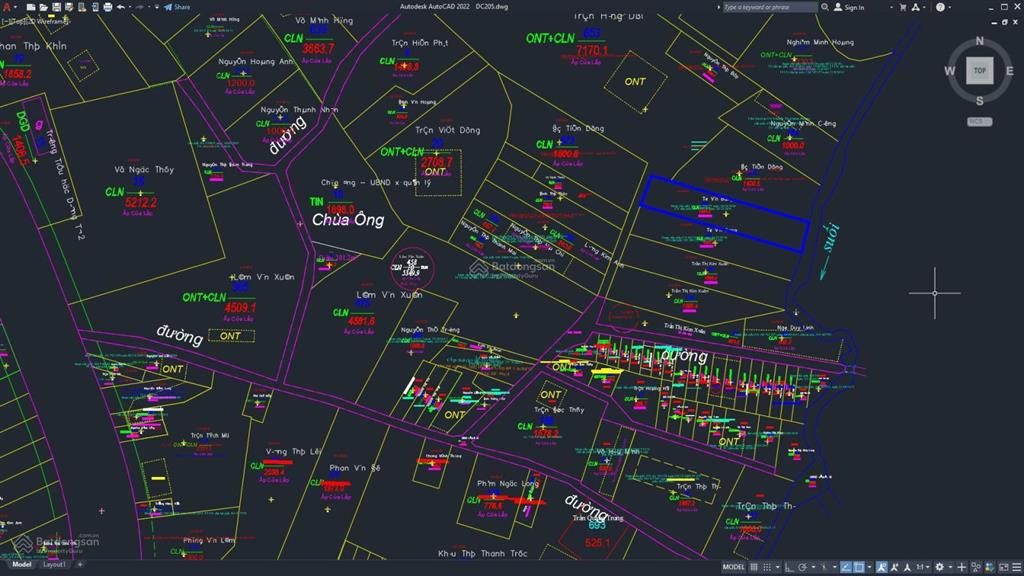
Task: Click the E compass direction on ViewCube
Action: (x=1010, y=71)
